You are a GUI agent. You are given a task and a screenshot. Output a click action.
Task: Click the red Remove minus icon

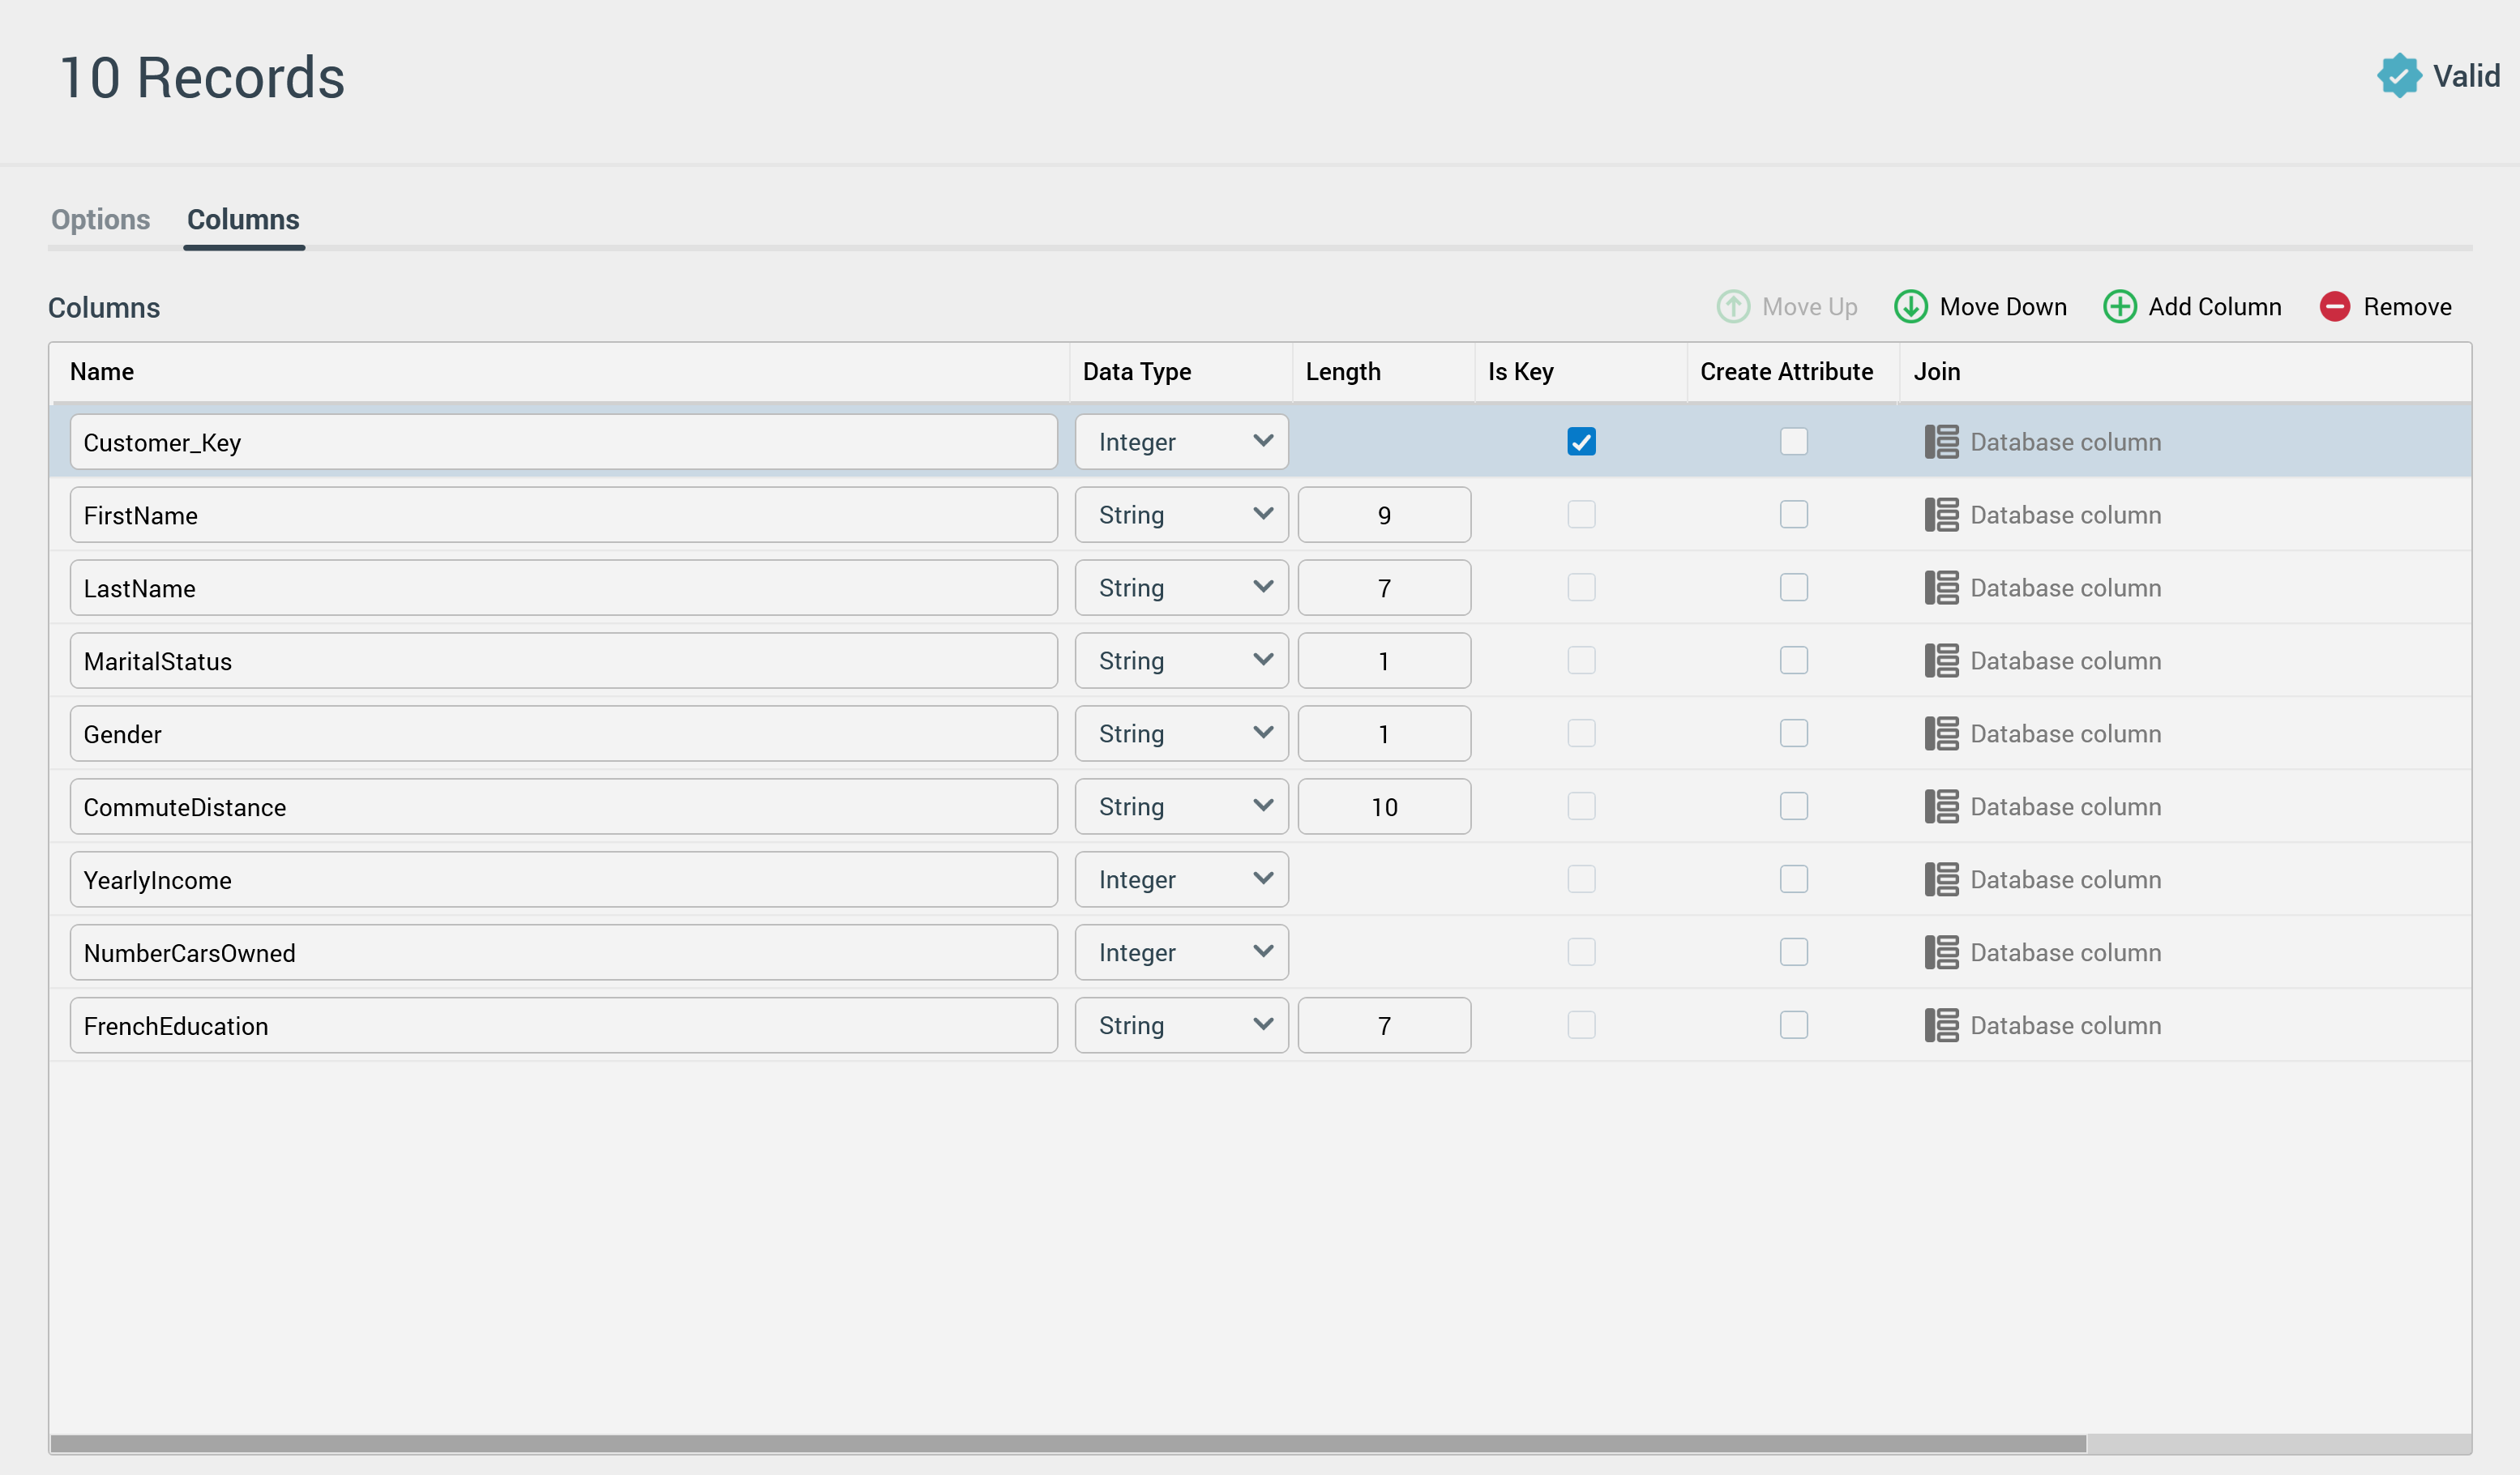[x=2334, y=306]
